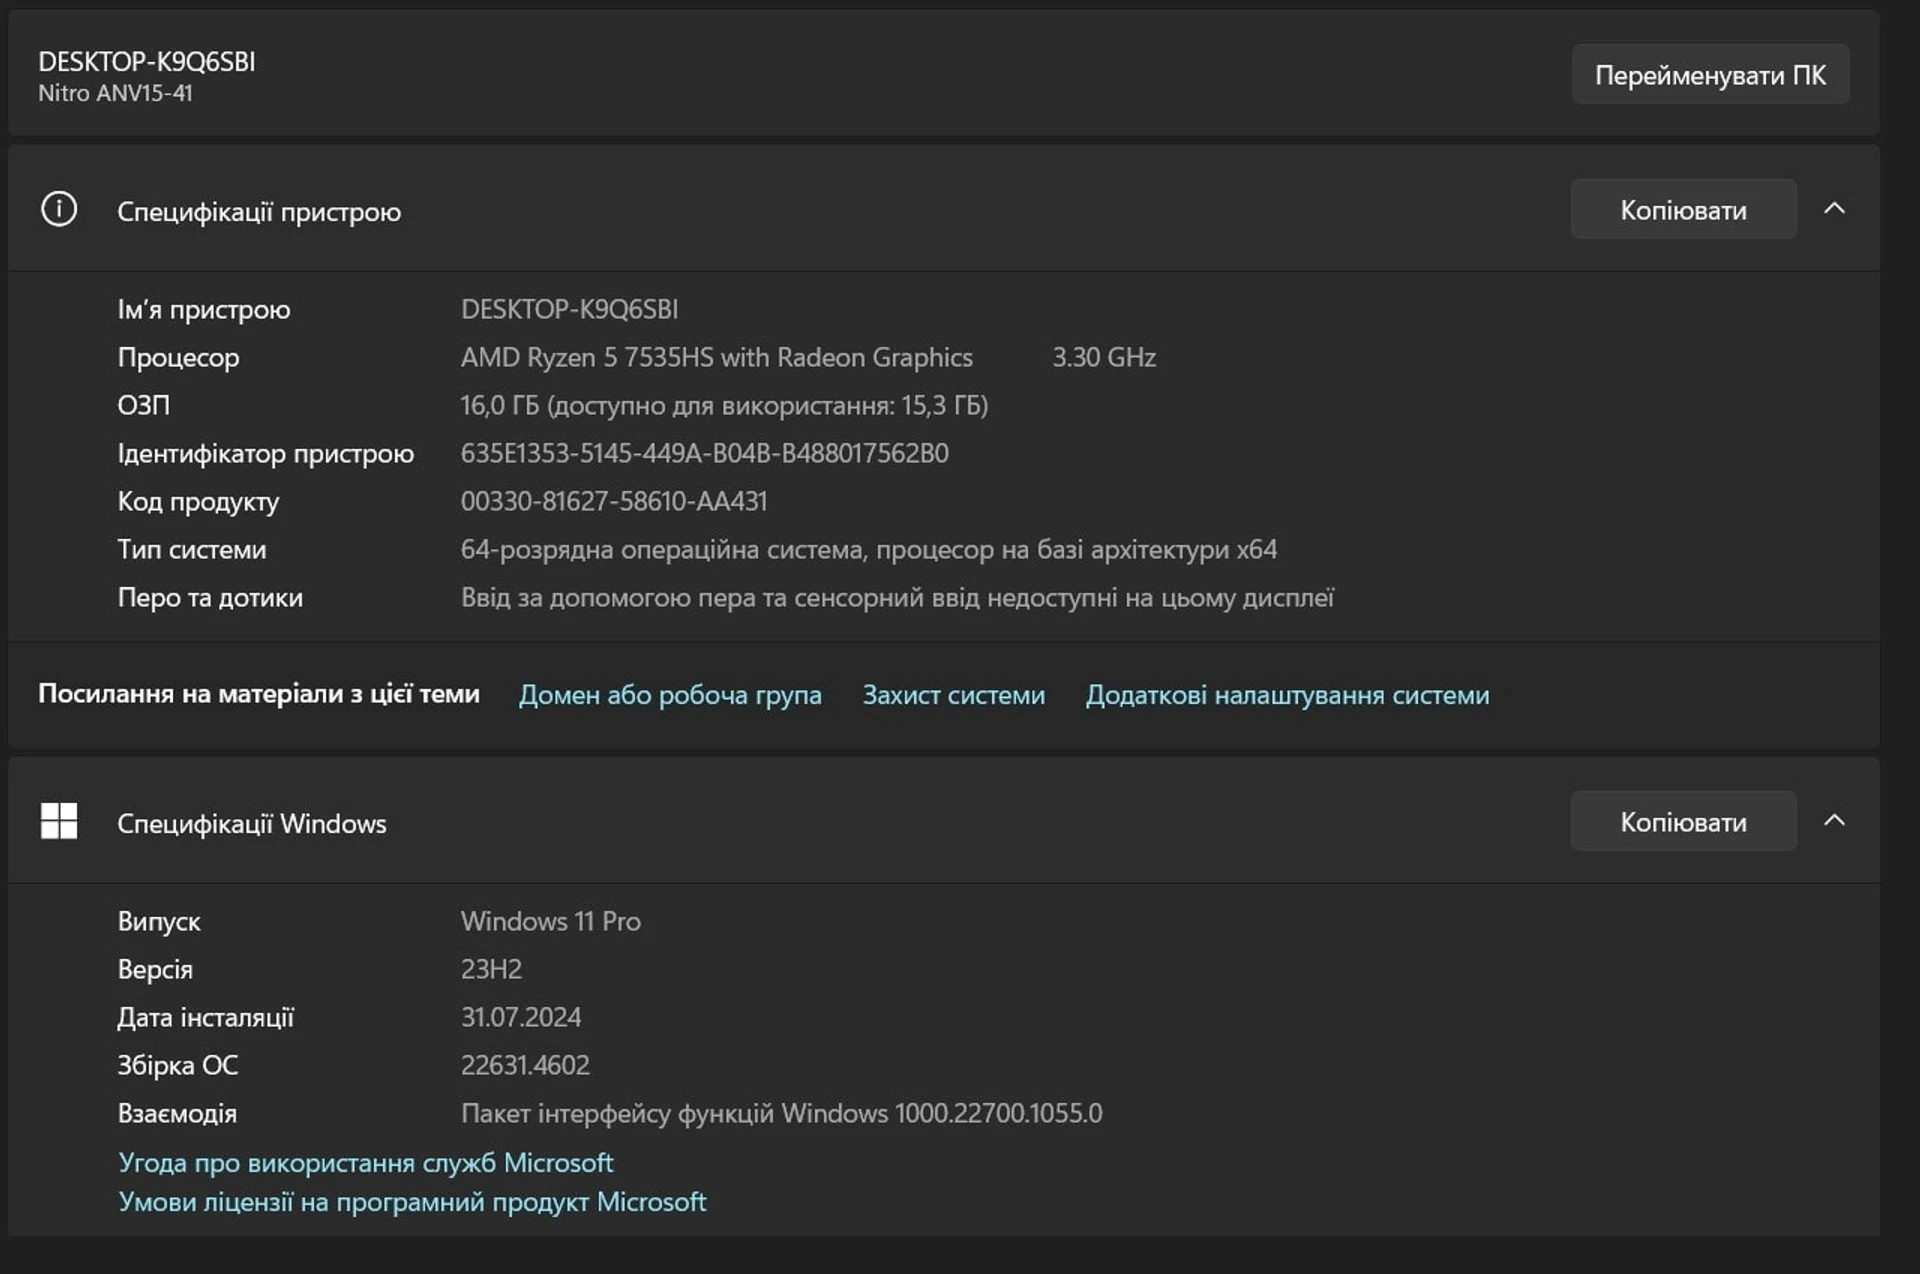
Task: Select the Nitro ANV15-41 model text
Action: [115, 93]
